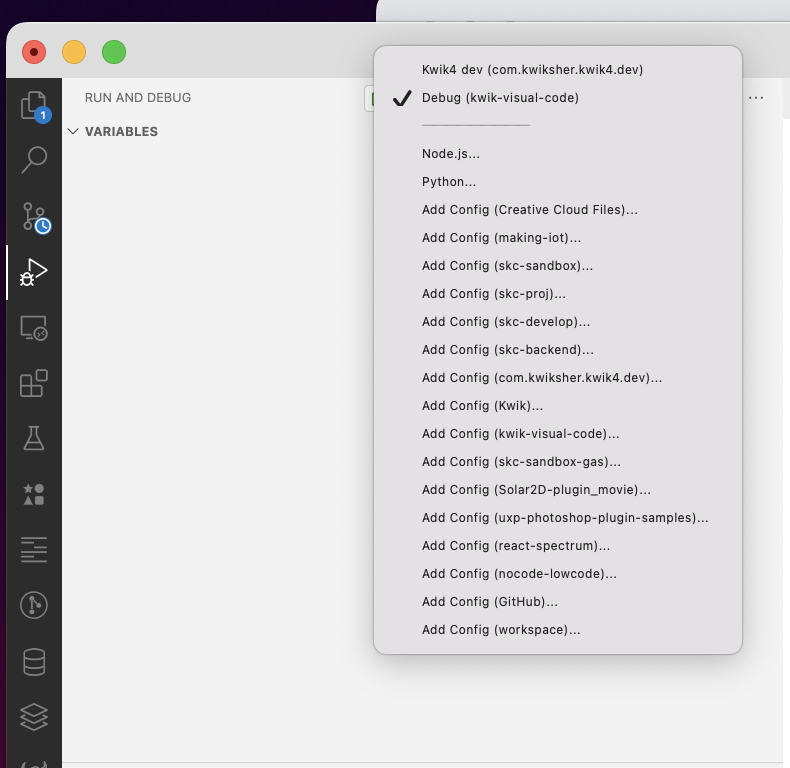This screenshot has height=768, width=790.
Task: Select Add Config (GitHub)...
Action: pos(558,602)
